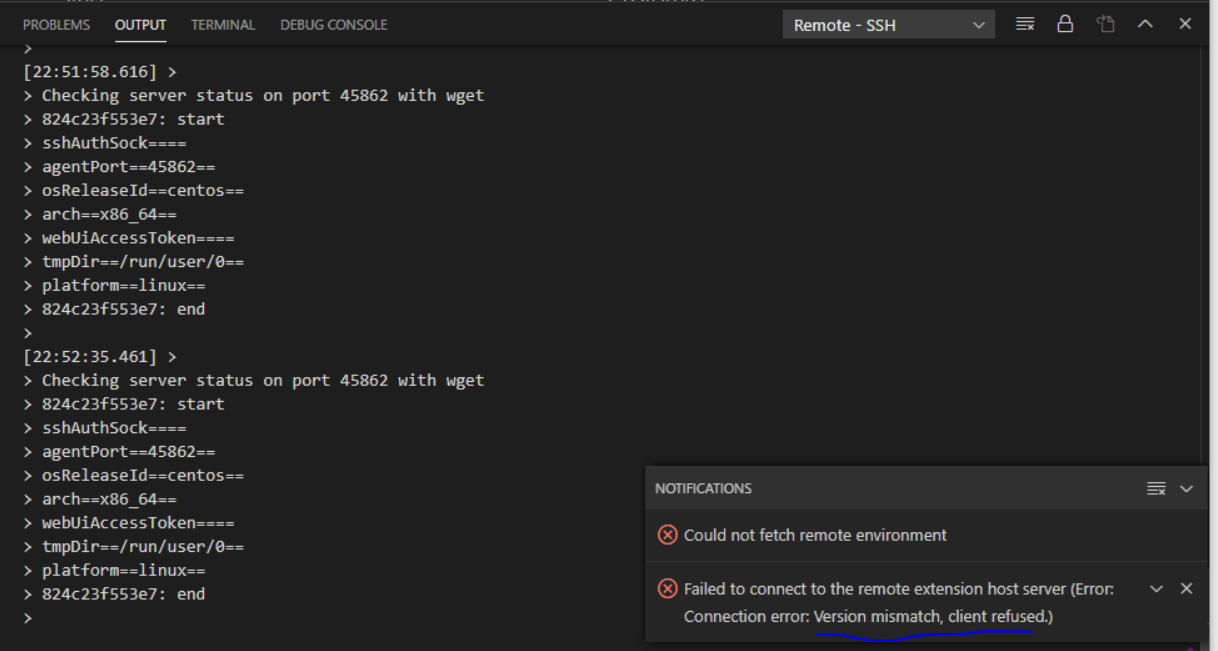Viewport: 1218px width, 651px height.
Task: Switch to the TERMINAL tab
Action: (223, 24)
